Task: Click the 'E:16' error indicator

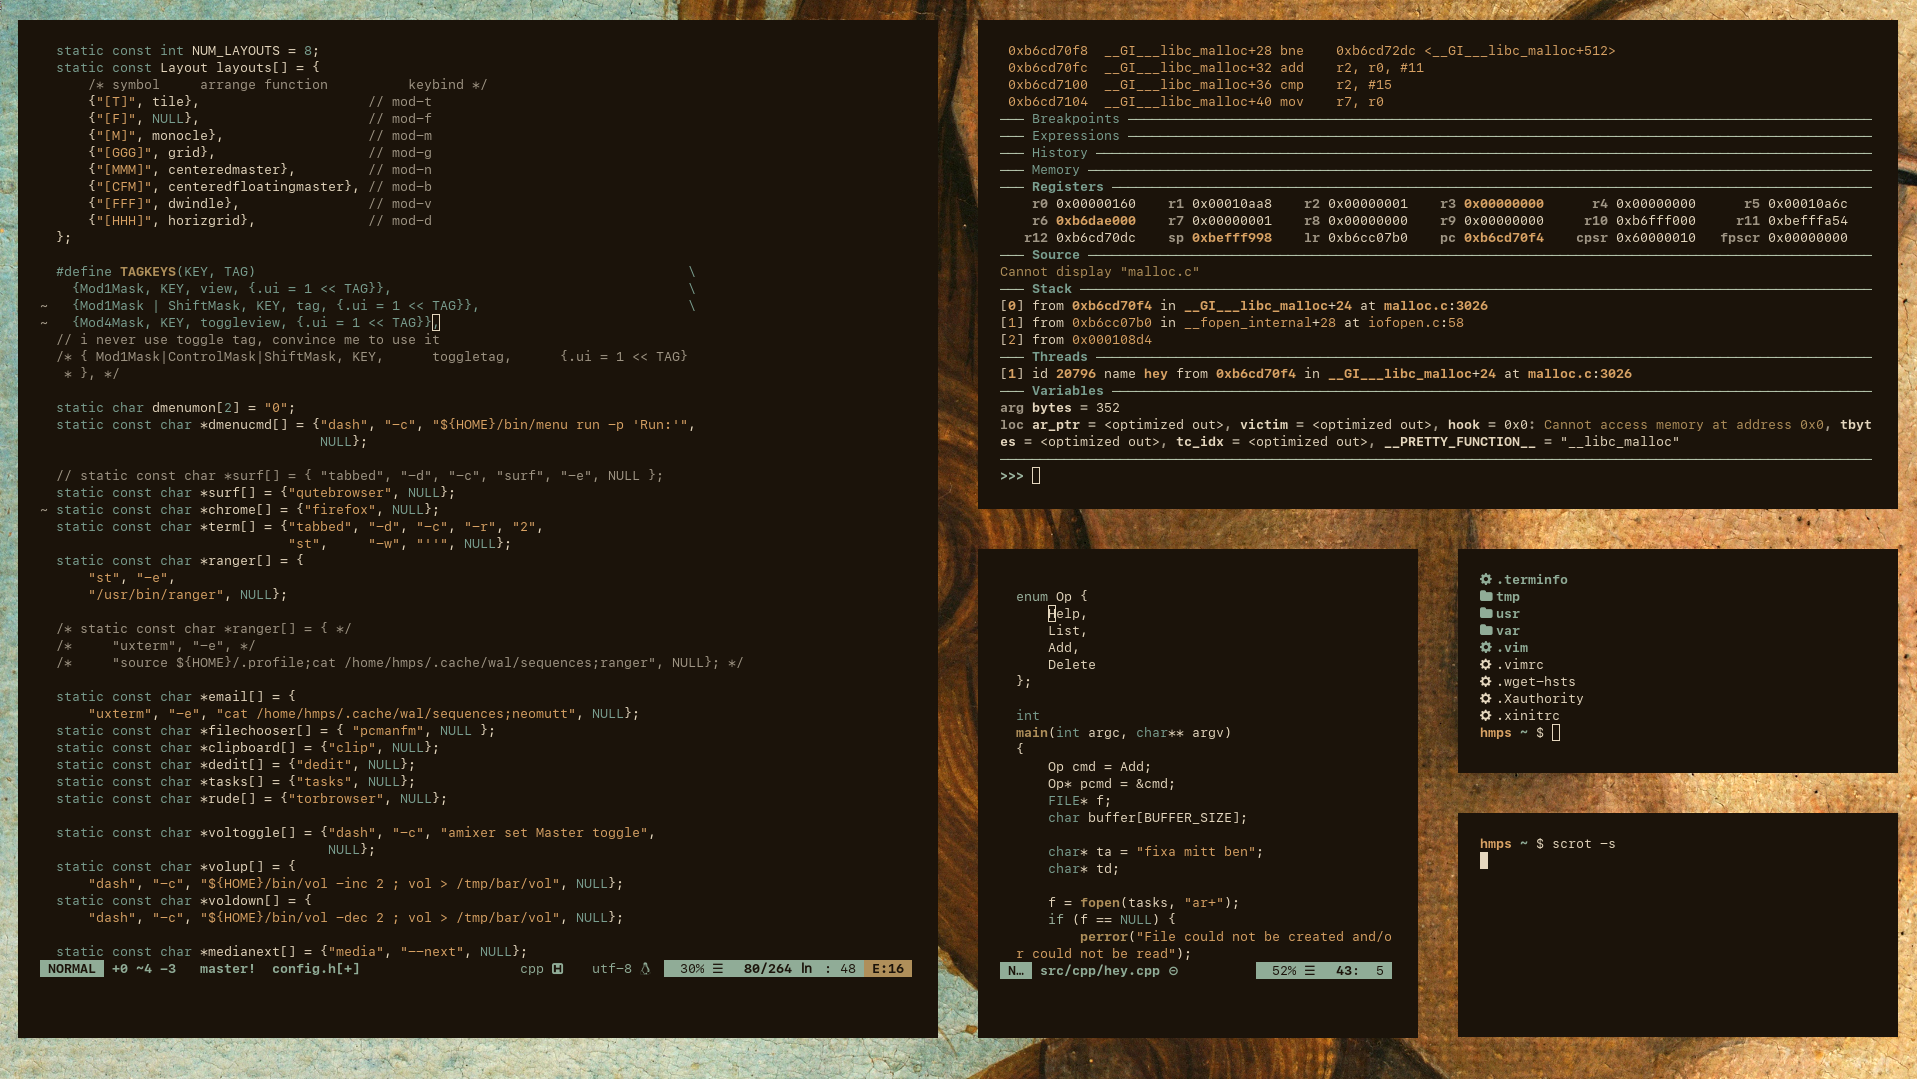Action: [x=888, y=968]
